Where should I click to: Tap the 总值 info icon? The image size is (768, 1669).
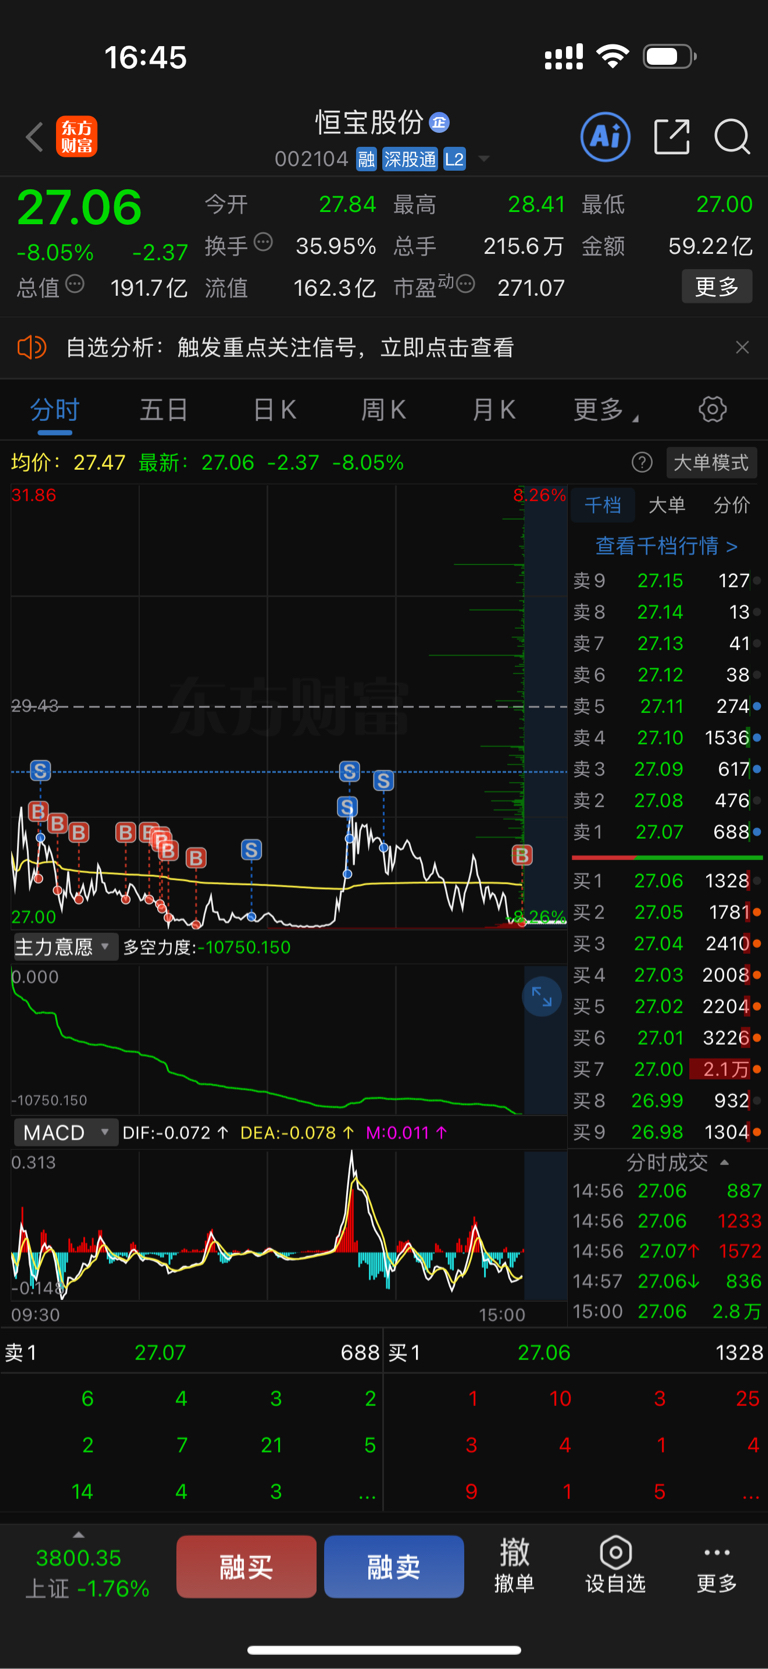click(75, 285)
